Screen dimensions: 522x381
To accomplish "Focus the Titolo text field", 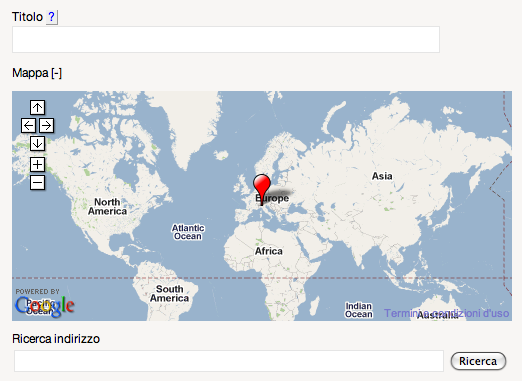I will pyautogui.click(x=226, y=39).
